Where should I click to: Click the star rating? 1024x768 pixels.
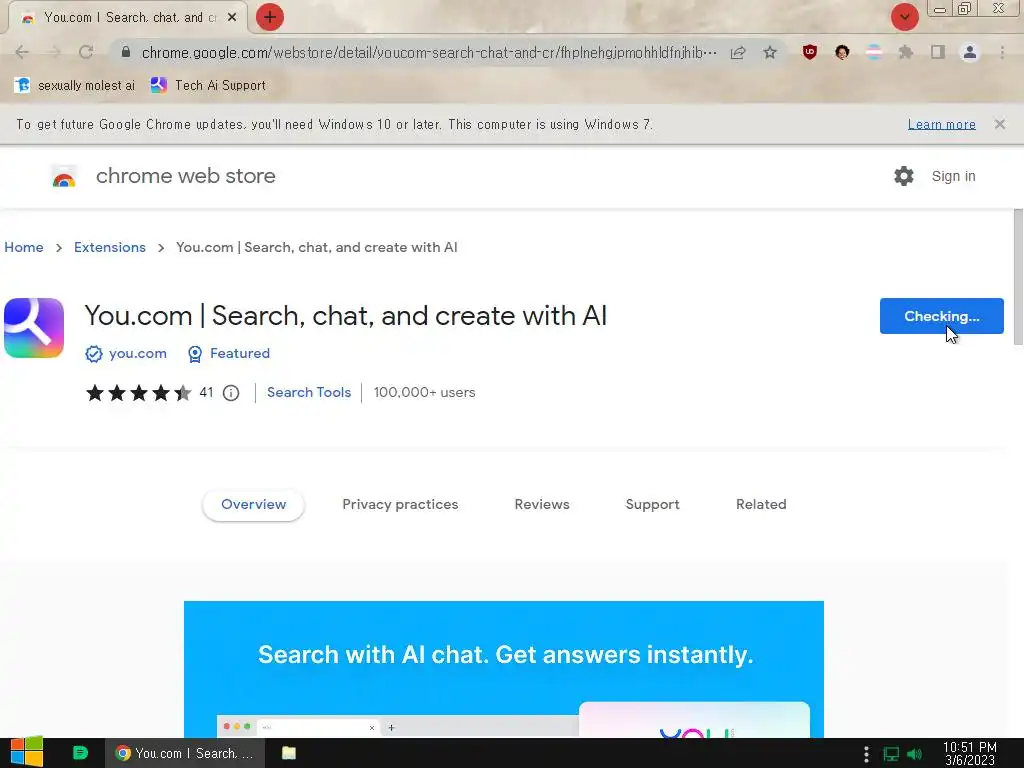138,392
